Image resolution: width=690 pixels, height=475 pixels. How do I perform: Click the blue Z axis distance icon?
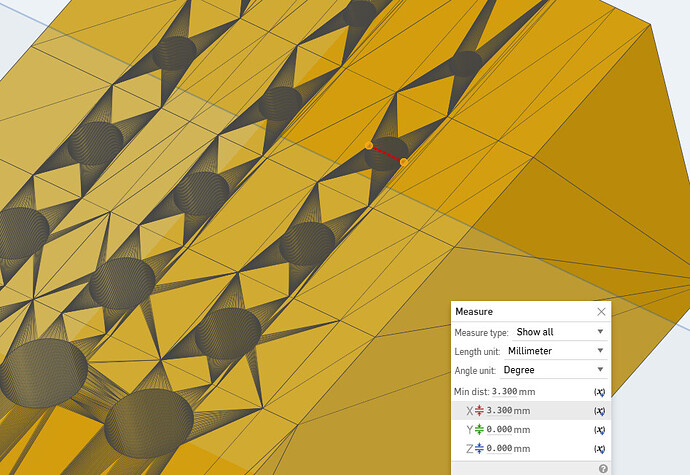point(477,449)
